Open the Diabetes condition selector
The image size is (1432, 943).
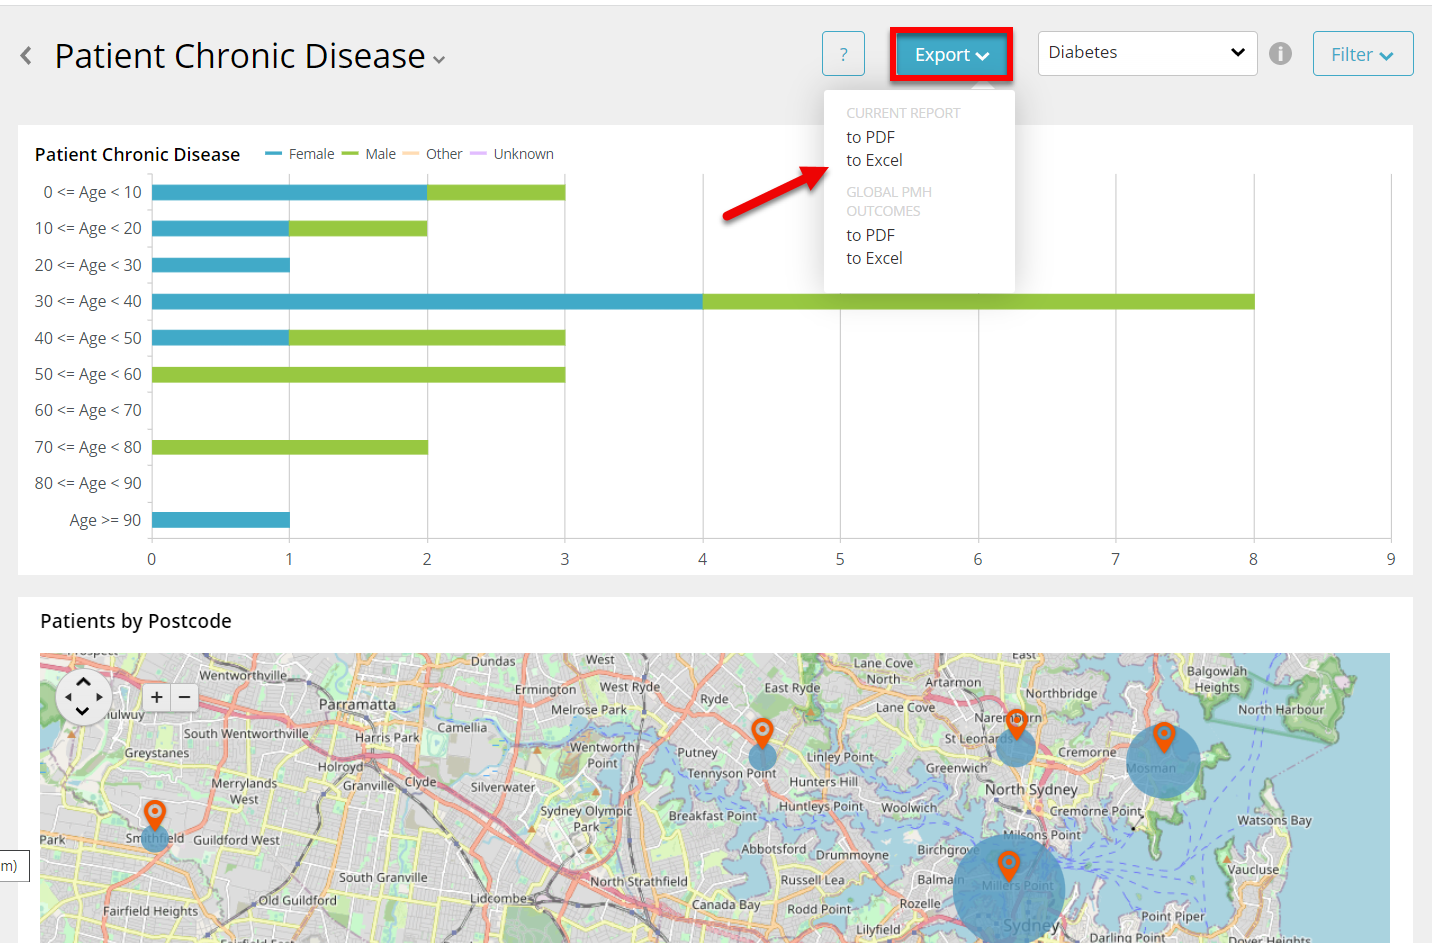[1147, 53]
